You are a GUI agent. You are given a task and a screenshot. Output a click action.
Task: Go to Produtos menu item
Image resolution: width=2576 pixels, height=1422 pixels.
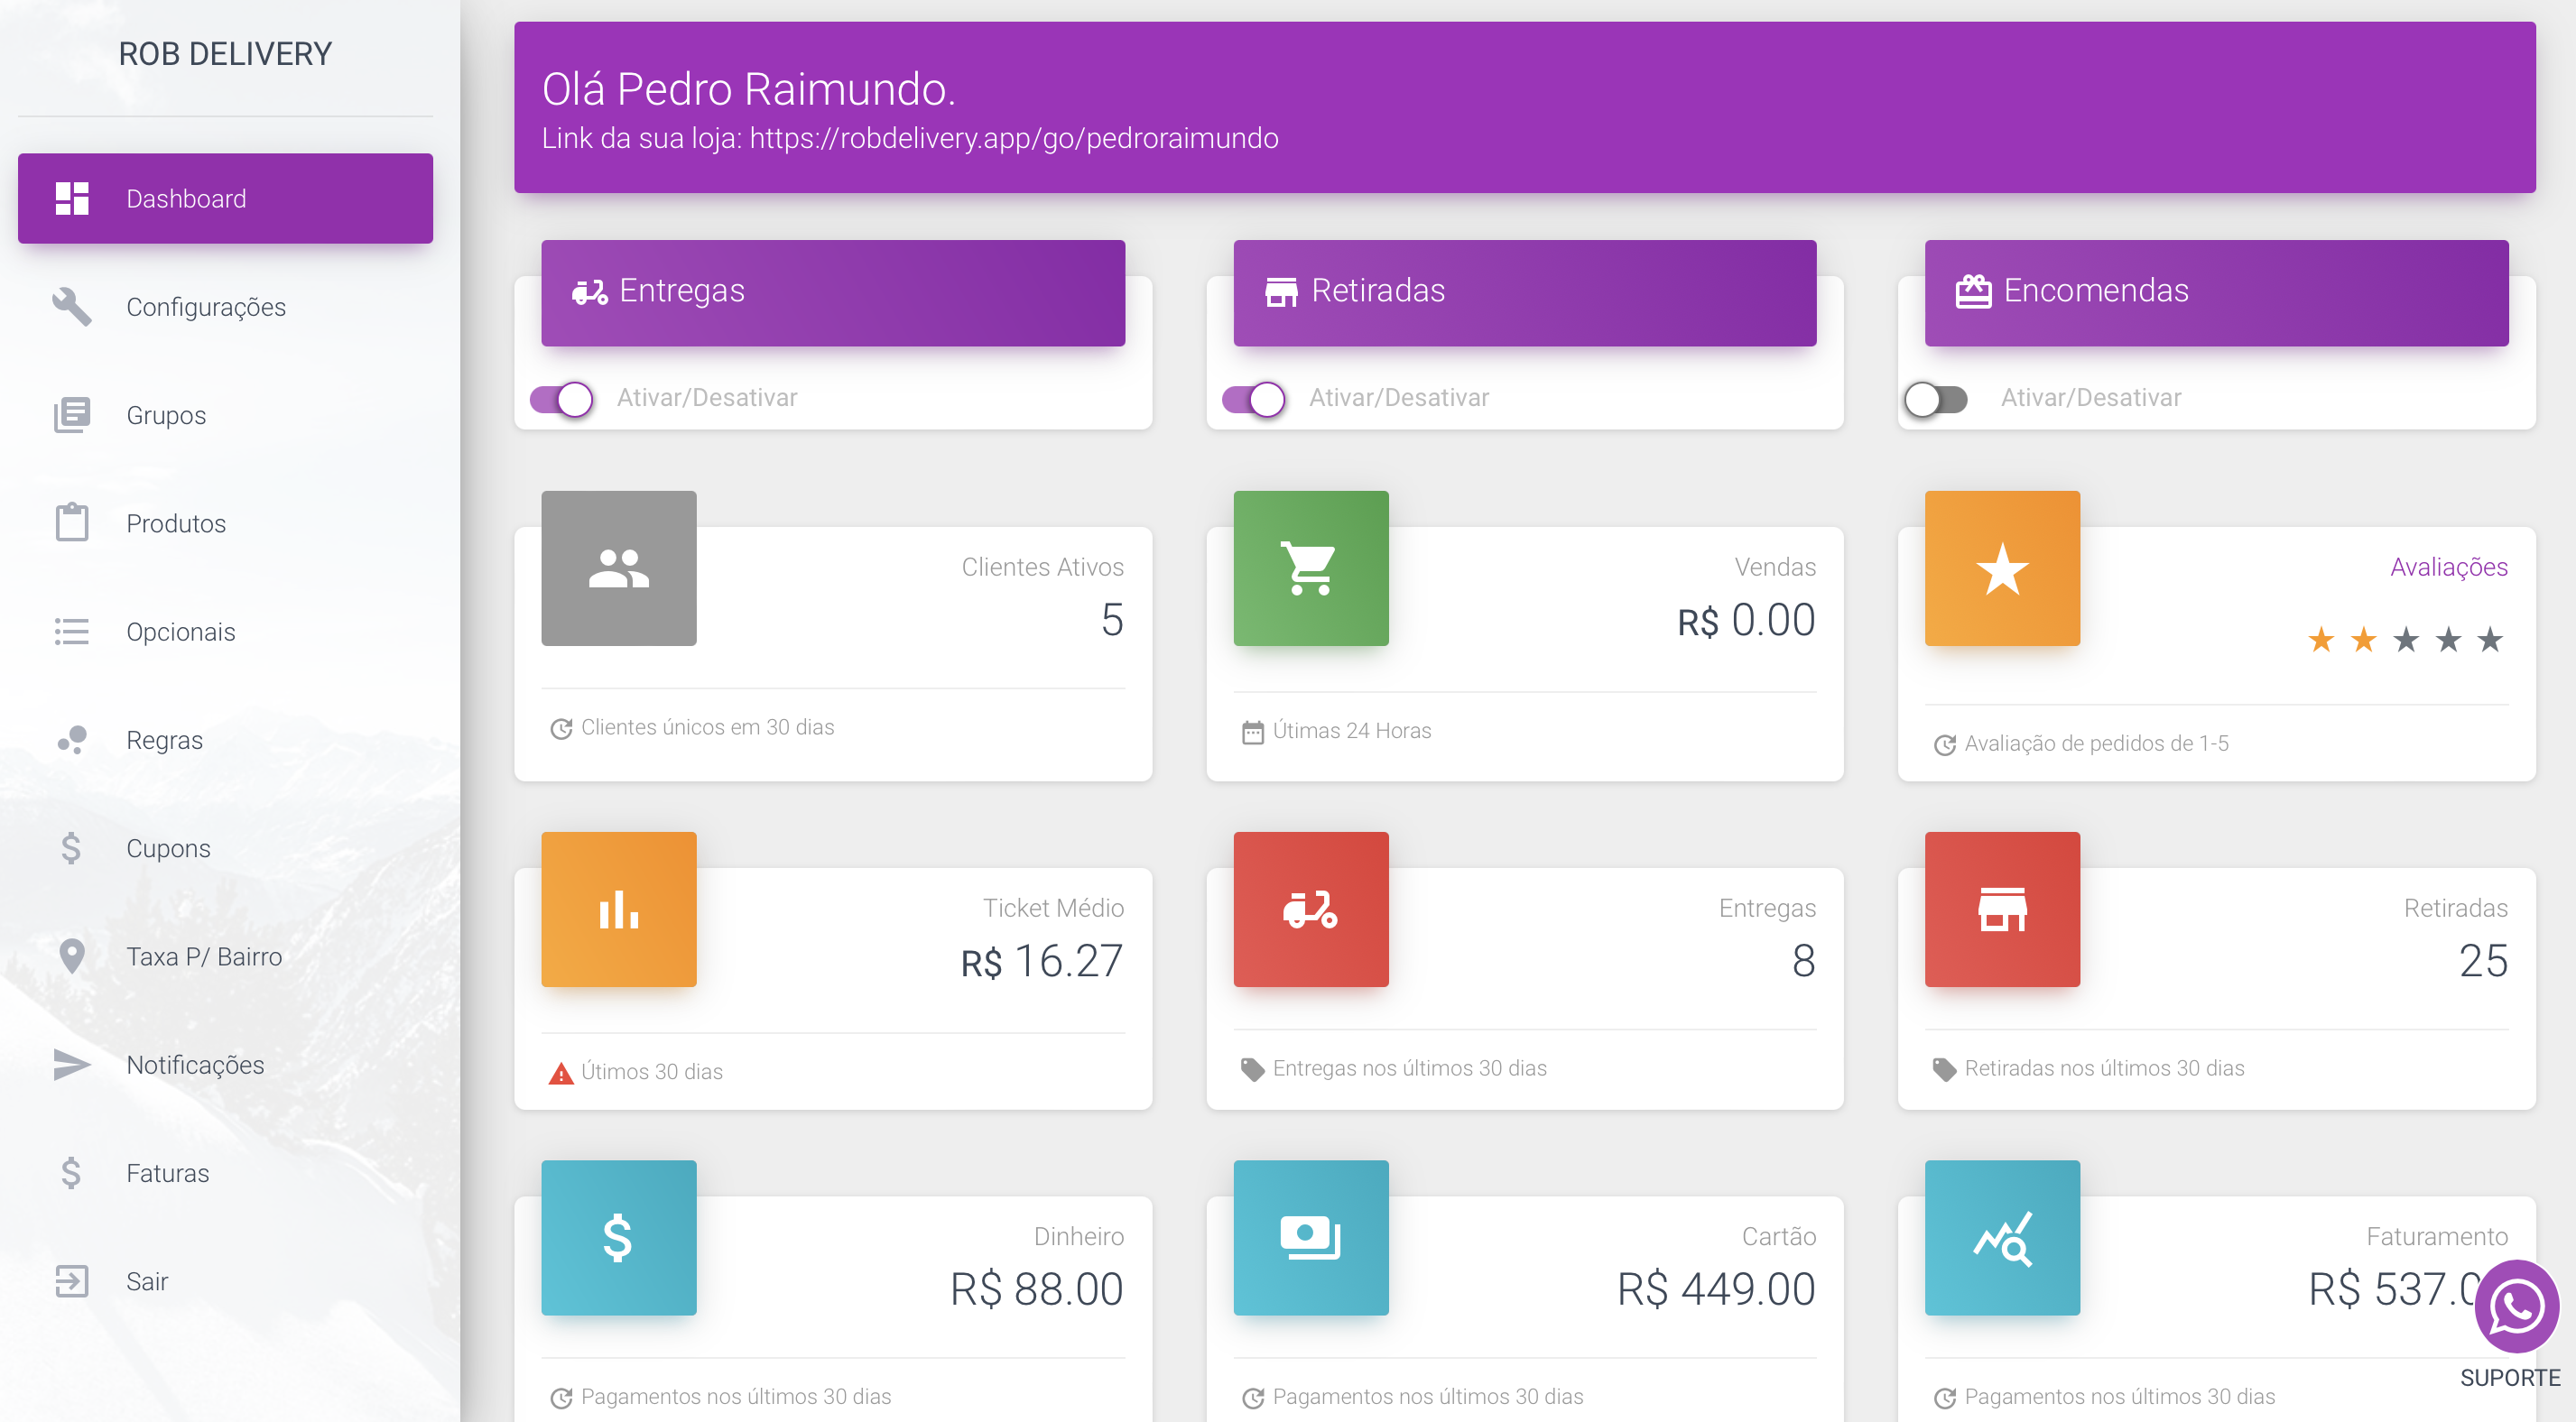(x=176, y=523)
